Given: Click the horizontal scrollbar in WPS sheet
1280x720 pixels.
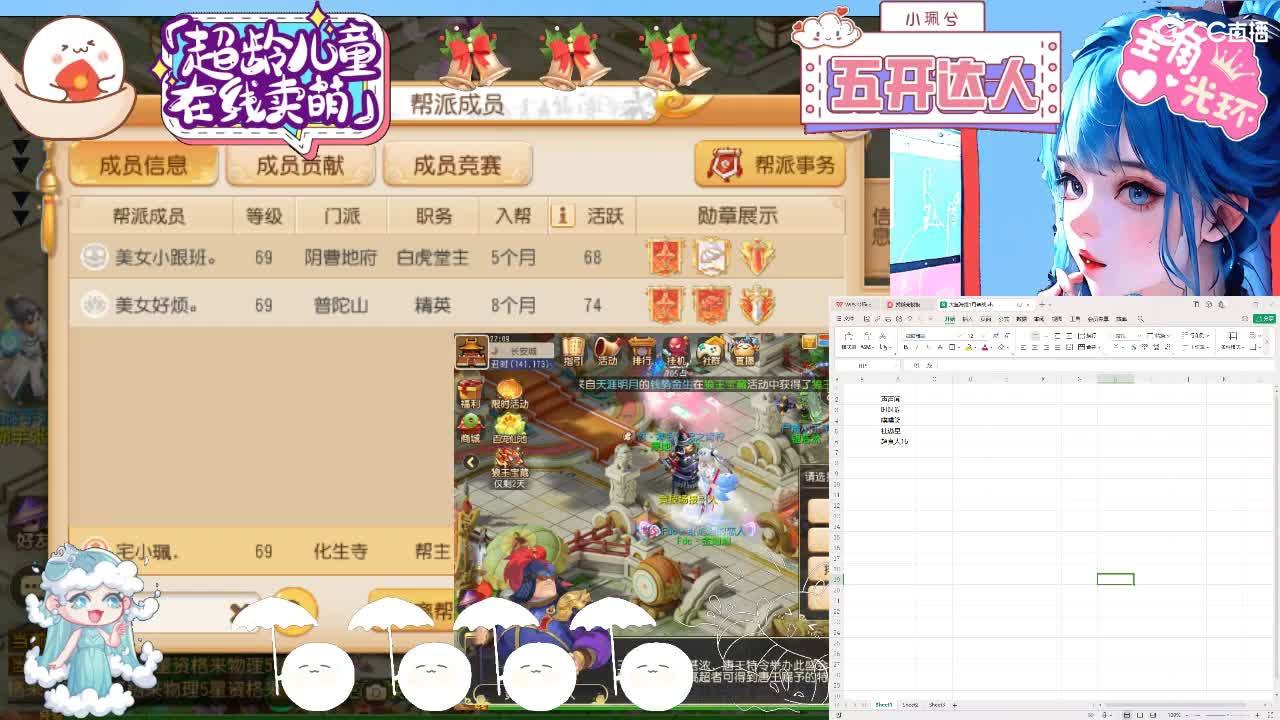Looking at the screenshot, I should pos(1175,705).
